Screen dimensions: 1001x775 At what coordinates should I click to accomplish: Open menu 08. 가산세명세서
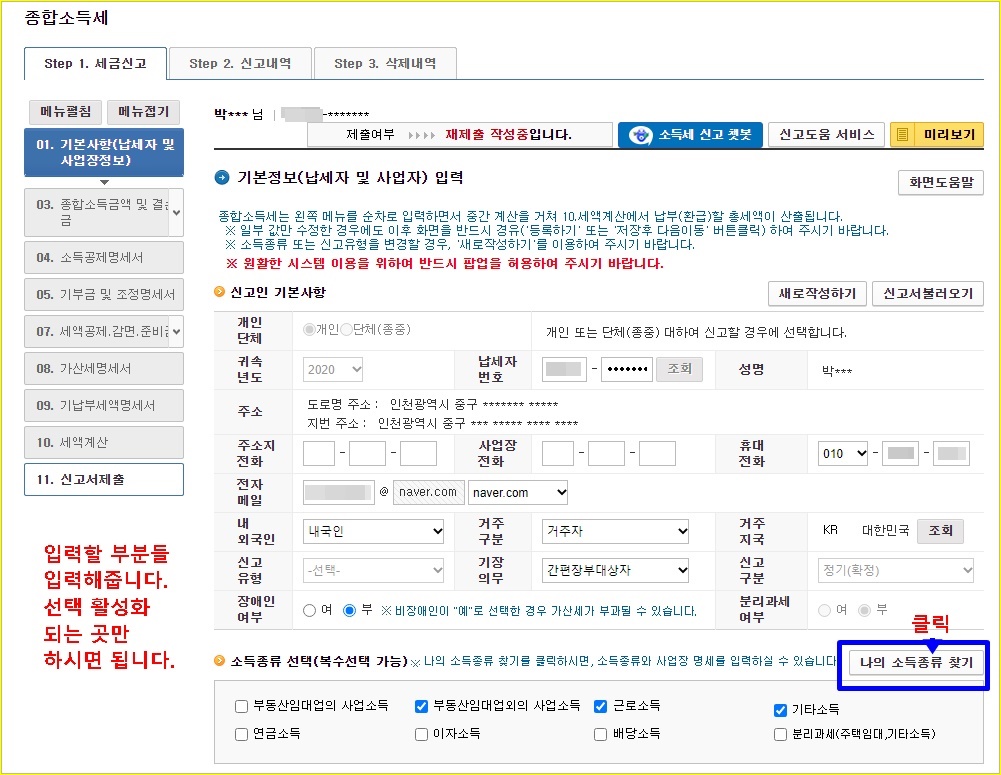(104, 368)
